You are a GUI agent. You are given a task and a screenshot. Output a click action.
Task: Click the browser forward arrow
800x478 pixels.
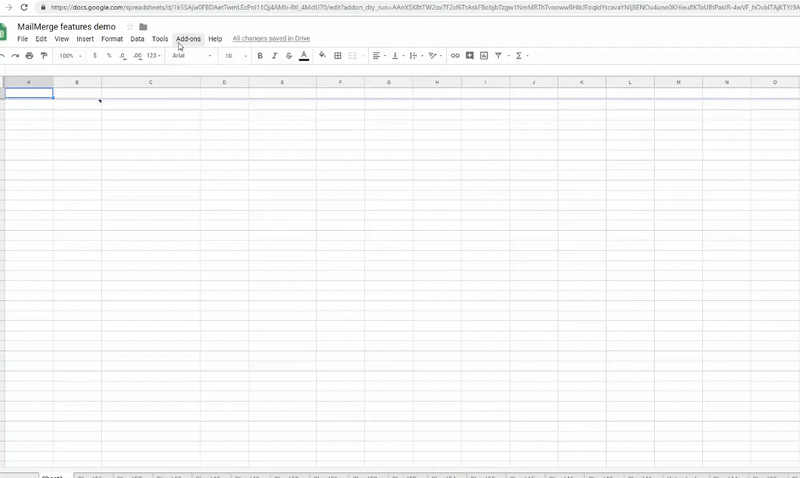coord(9,8)
